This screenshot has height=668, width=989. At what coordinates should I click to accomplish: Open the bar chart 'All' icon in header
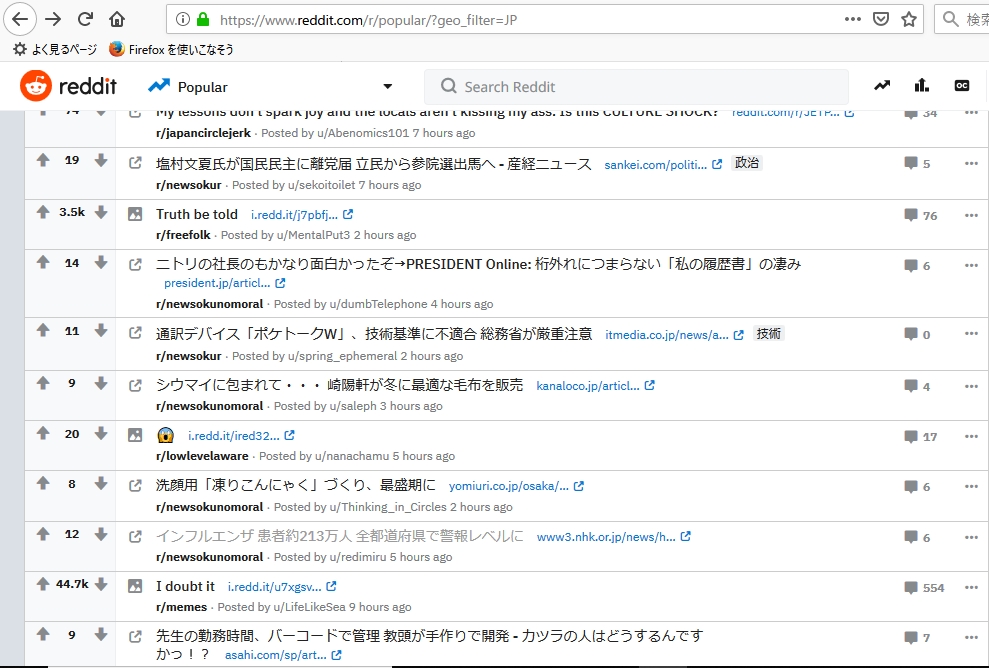pyautogui.click(x=921, y=86)
